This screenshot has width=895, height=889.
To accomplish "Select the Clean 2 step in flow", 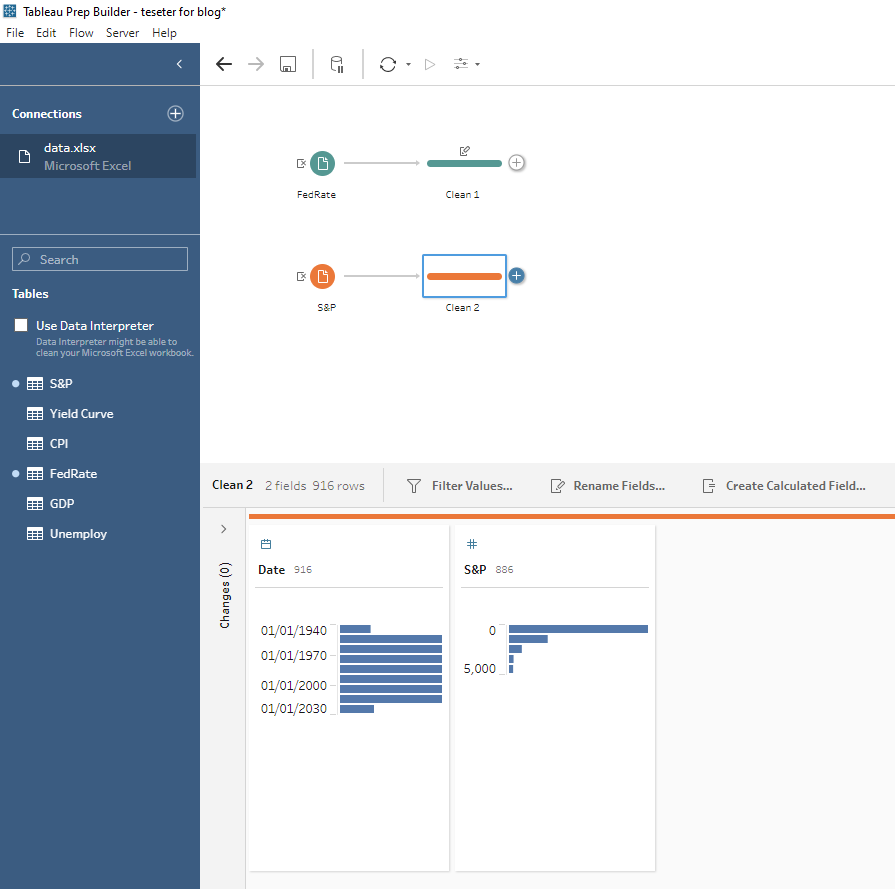I will click(x=464, y=276).
